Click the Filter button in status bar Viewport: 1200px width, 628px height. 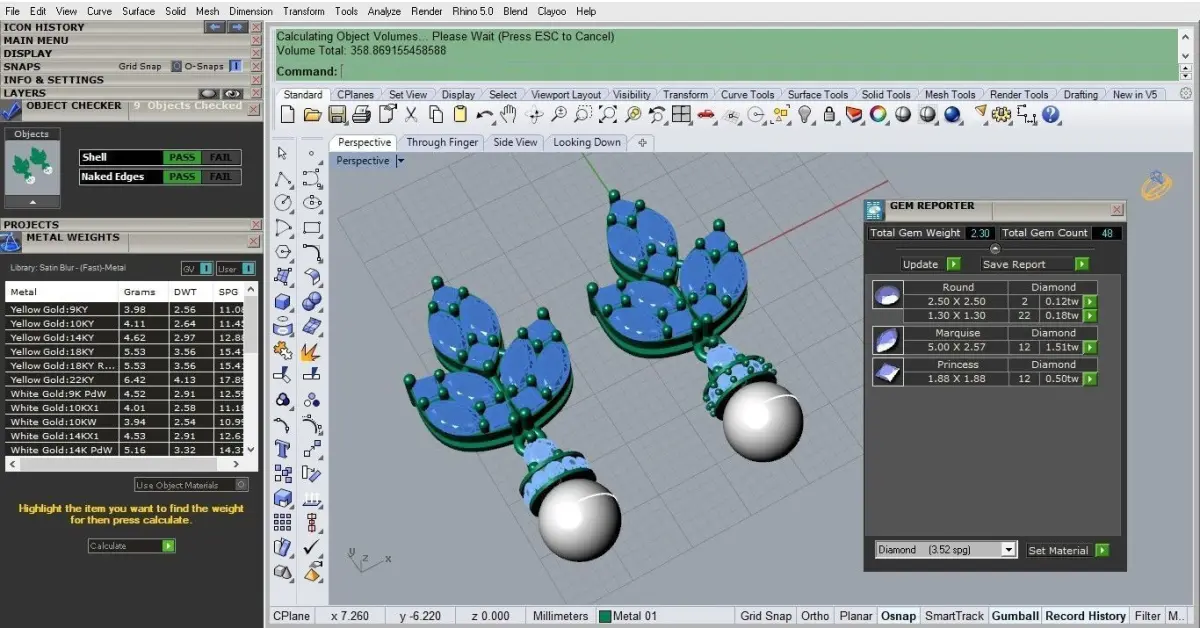click(x=1148, y=616)
